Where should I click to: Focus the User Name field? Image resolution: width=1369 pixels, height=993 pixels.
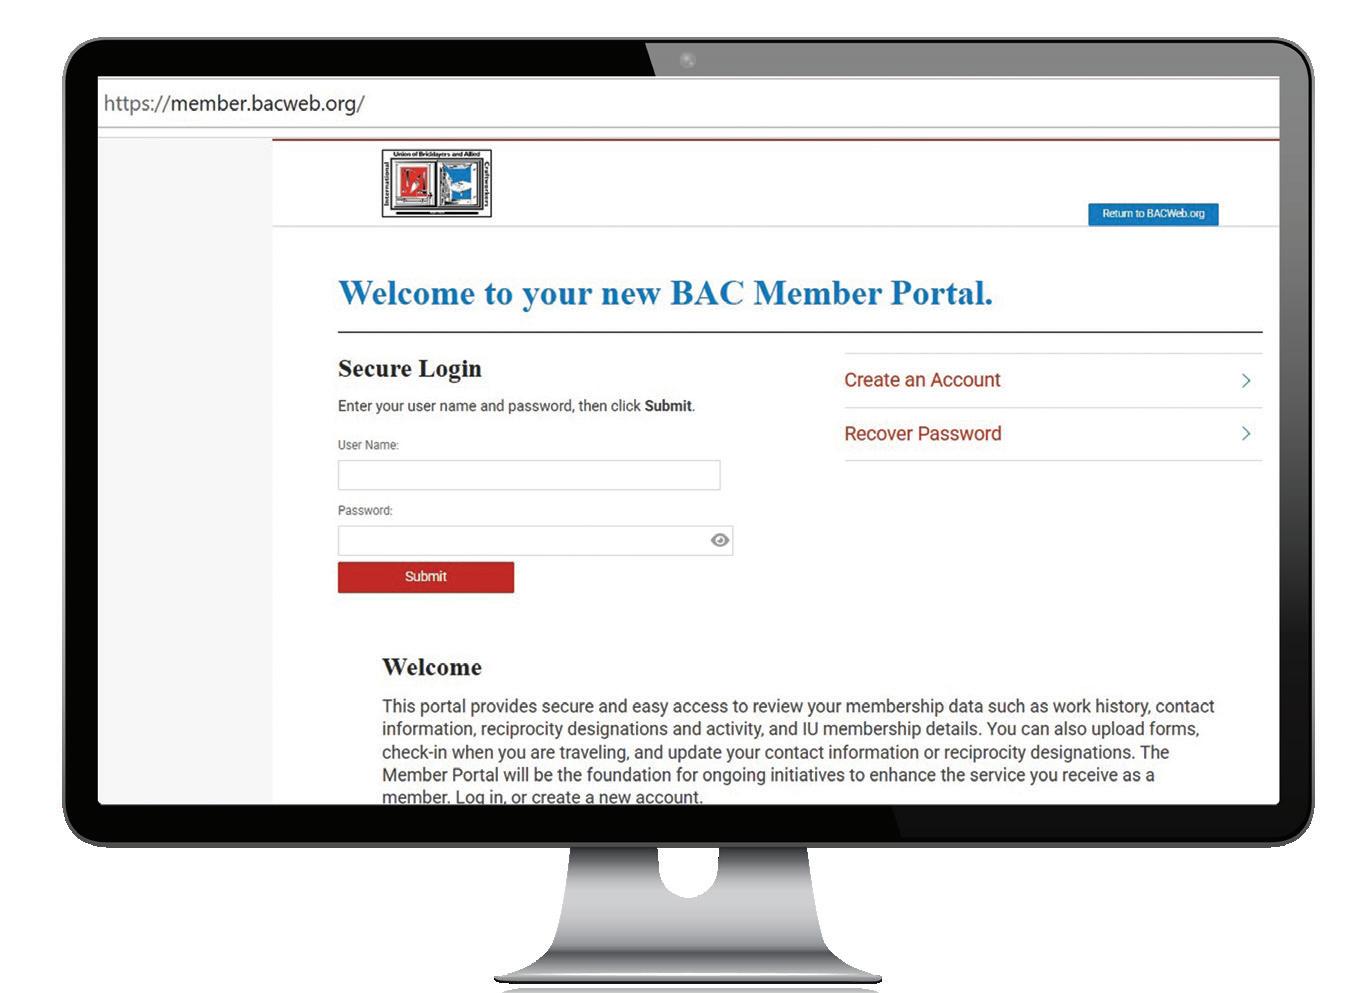pyautogui.click(x=529, y=475)
